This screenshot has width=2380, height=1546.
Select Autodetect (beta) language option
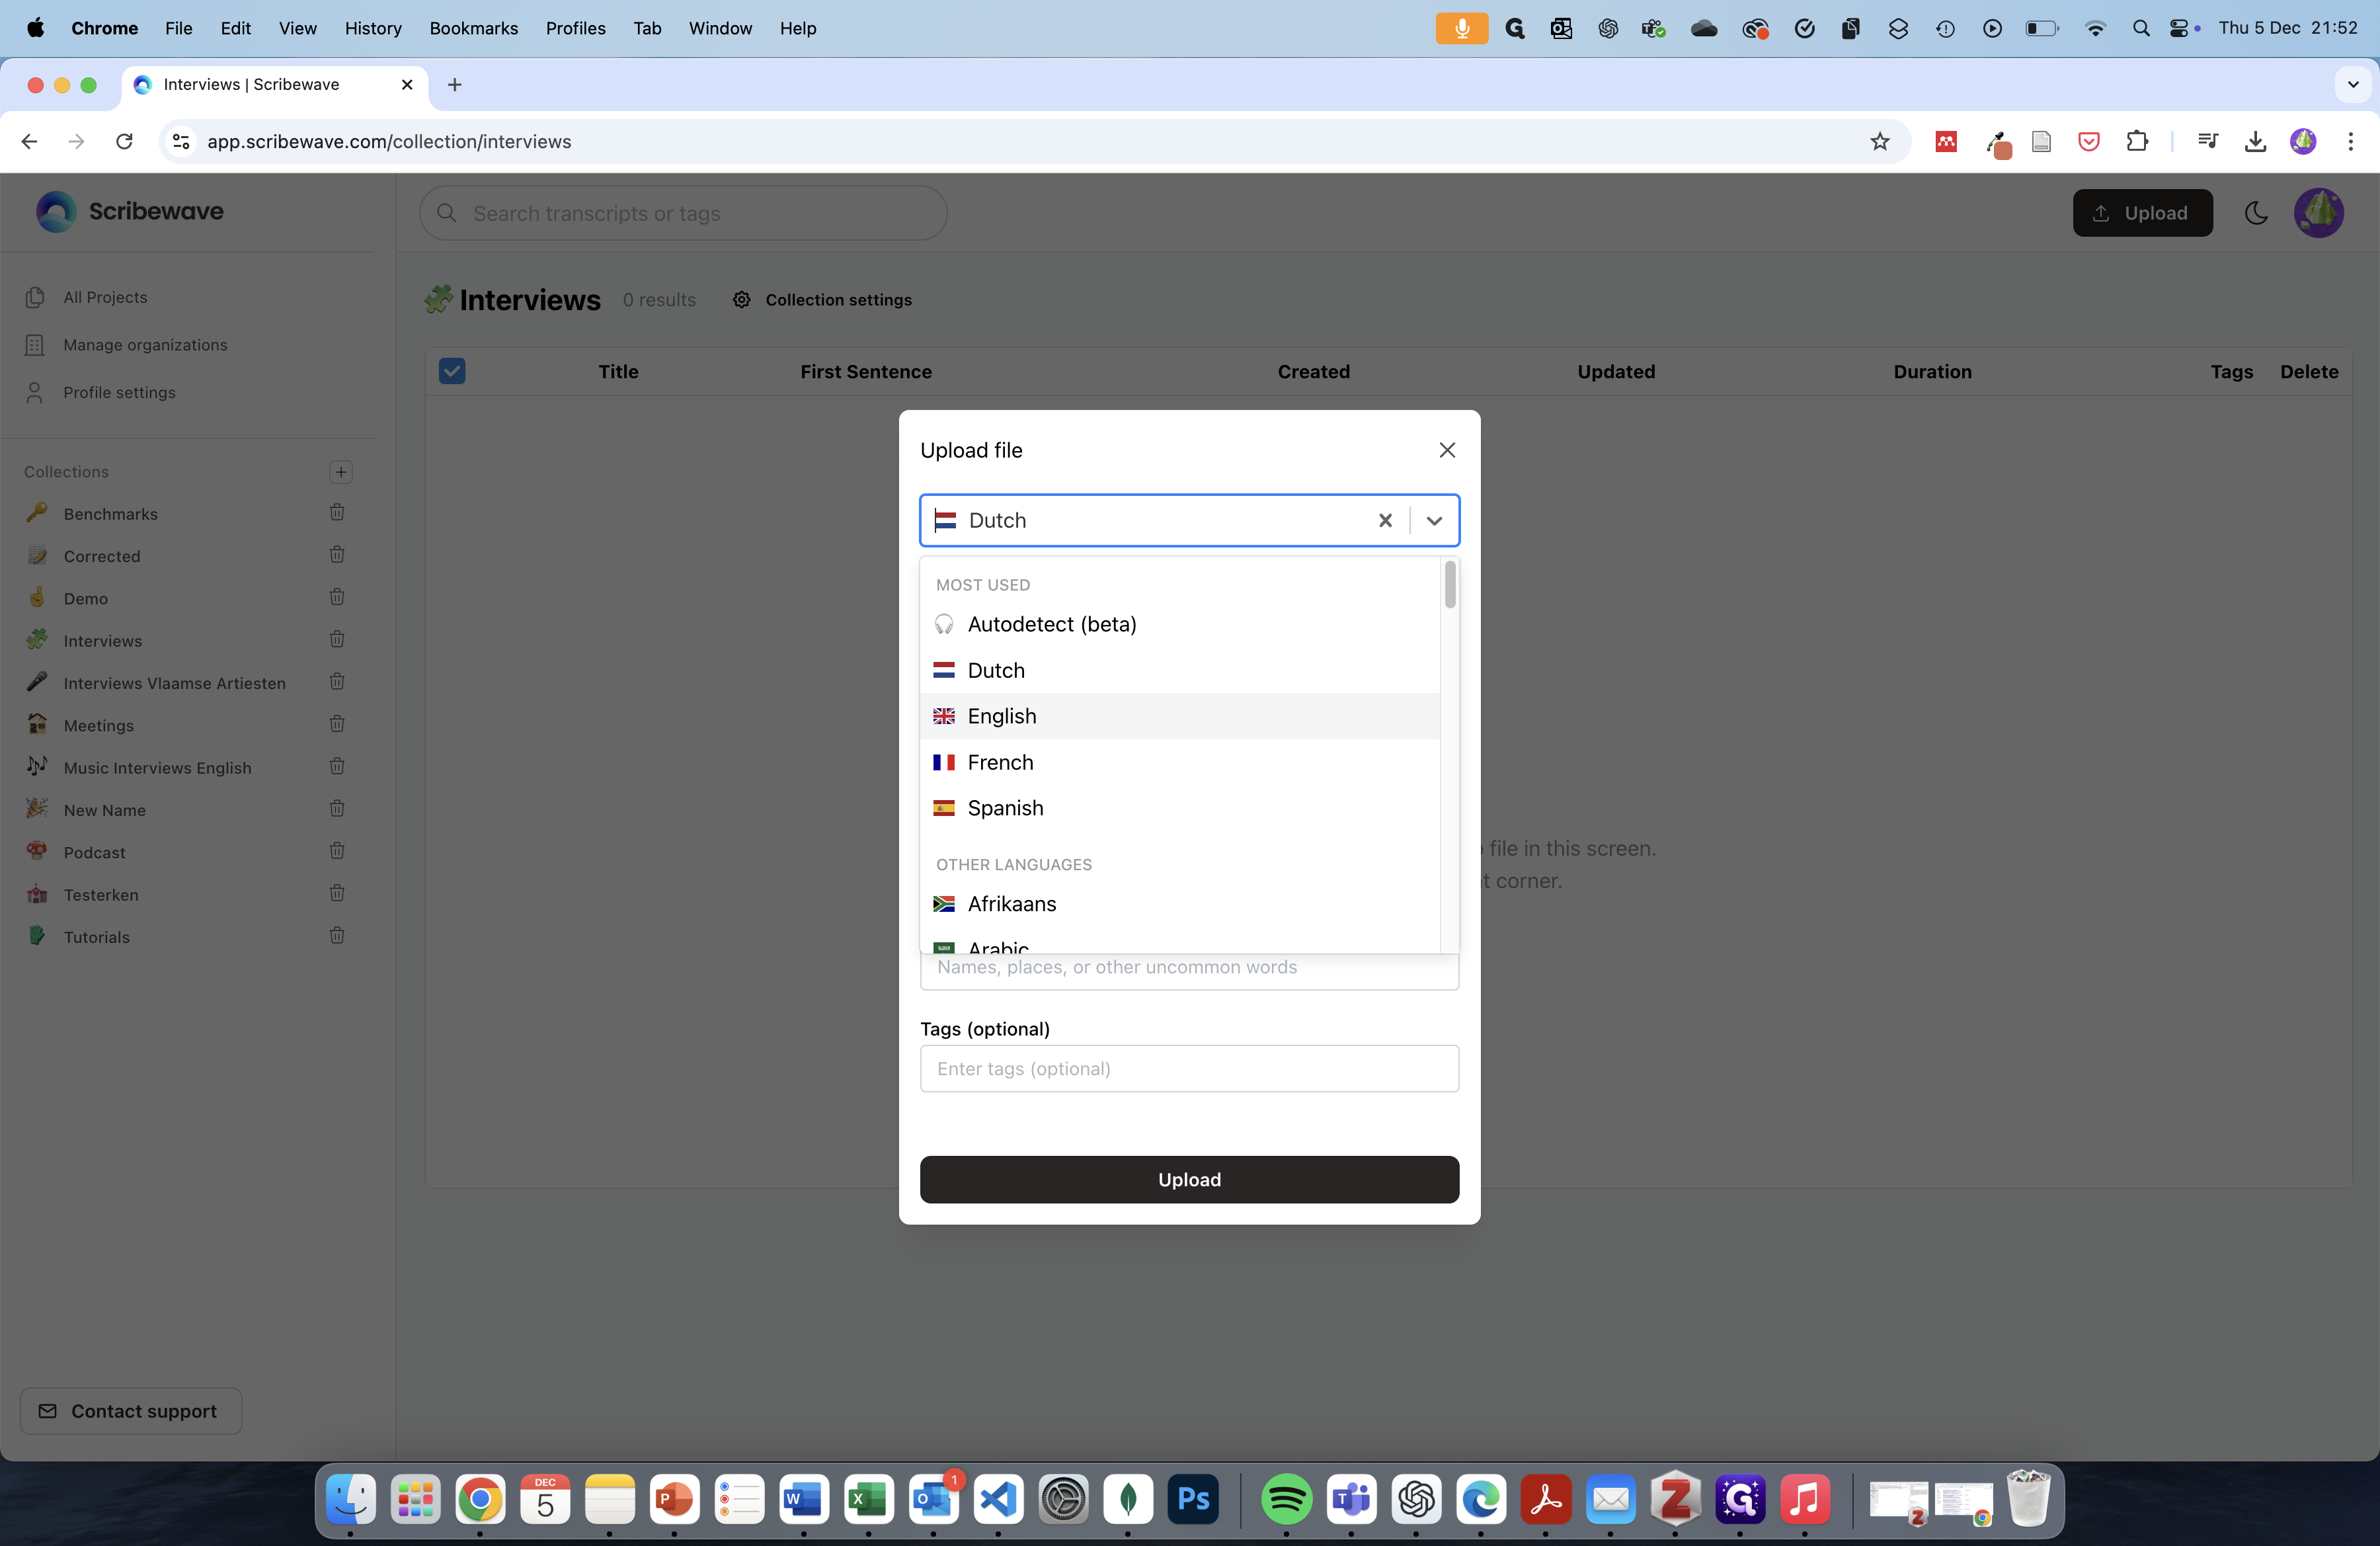point(1179,624)
